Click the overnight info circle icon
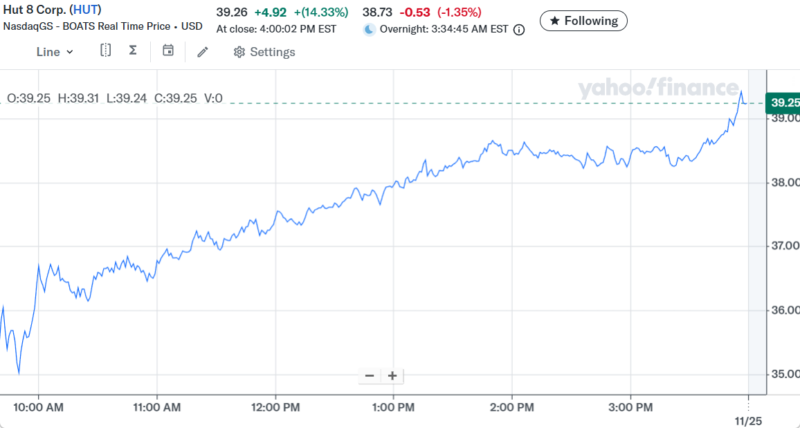Screen dimensions: 800x428 [518, 30]
